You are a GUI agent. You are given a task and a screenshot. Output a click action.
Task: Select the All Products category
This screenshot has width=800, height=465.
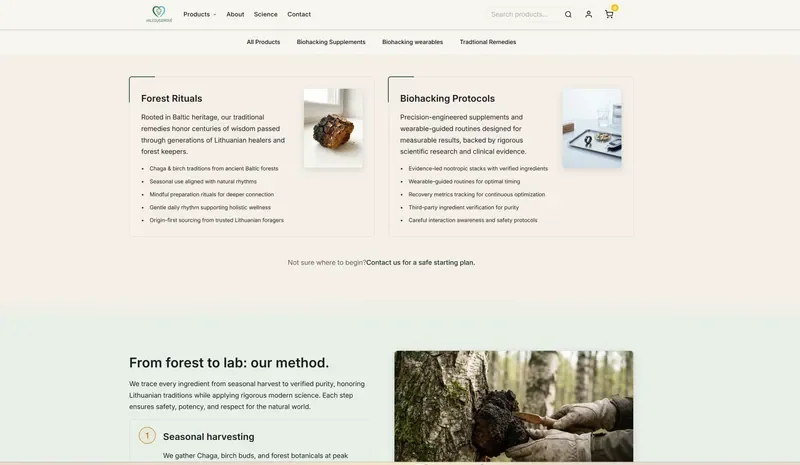(263, 42)
